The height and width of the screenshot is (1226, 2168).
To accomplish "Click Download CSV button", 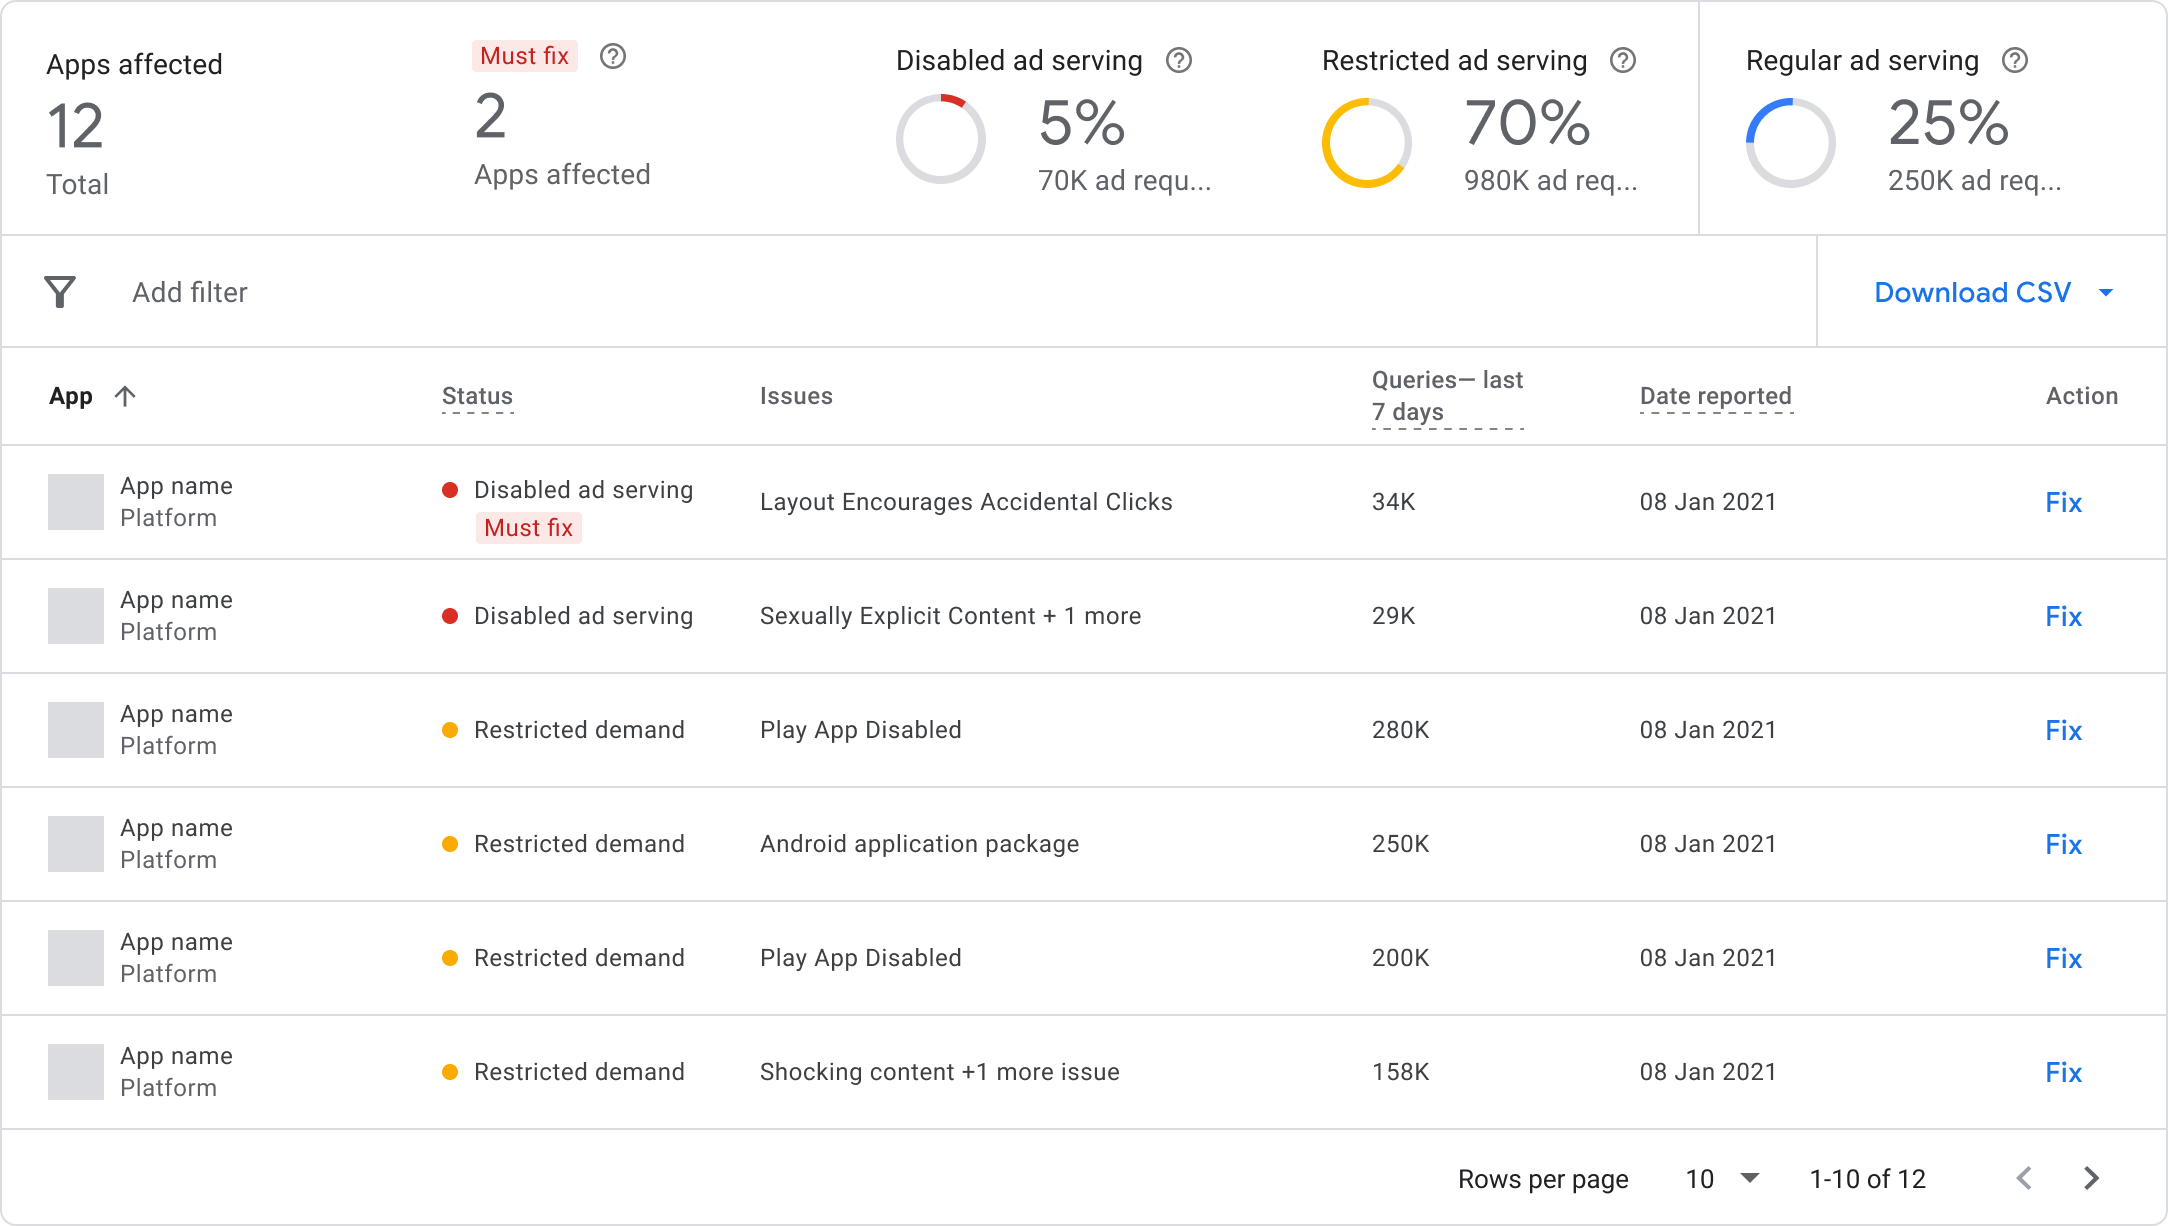I will (1972, 292).
